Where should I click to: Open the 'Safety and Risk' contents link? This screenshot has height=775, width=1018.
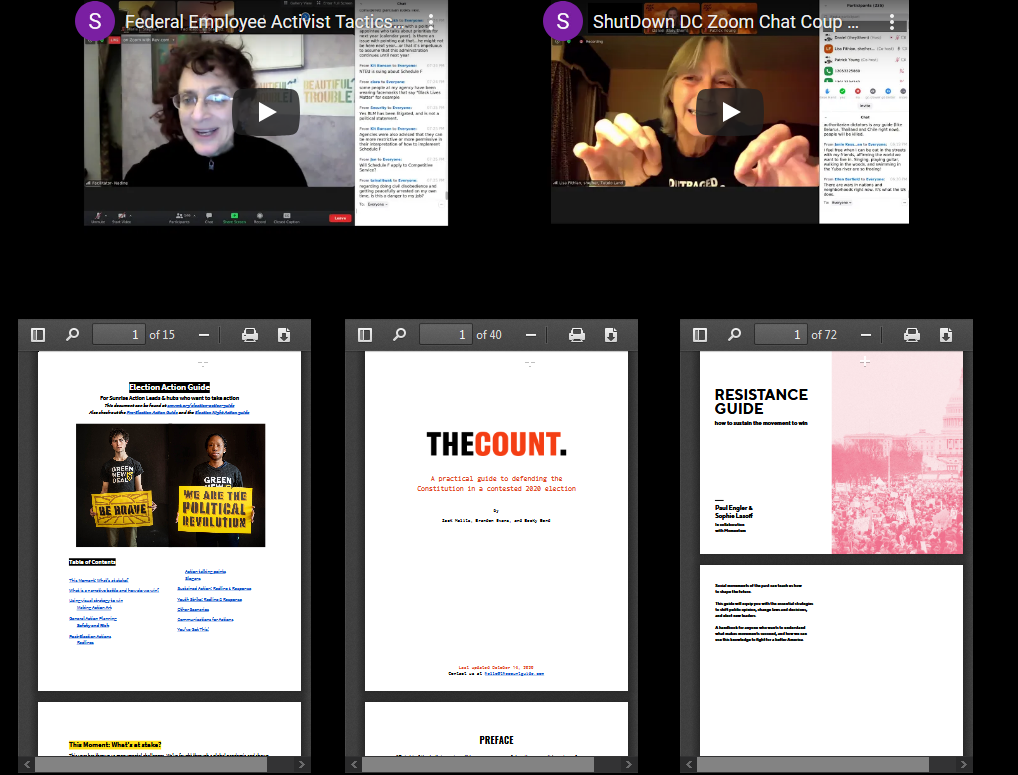pos(93,626)
